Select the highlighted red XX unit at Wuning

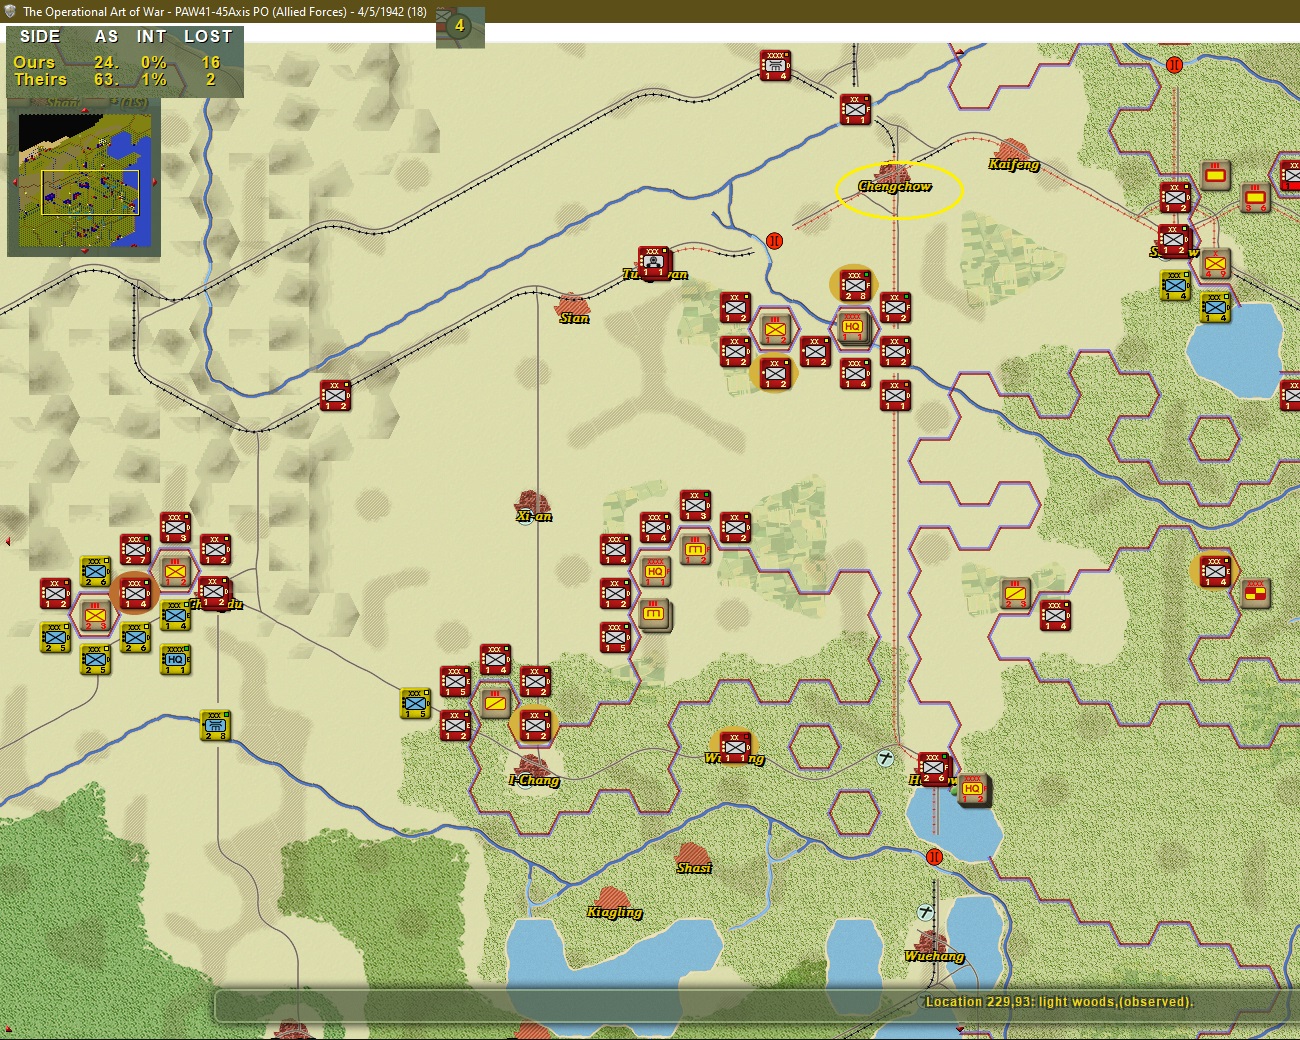[x=735, y=746]
